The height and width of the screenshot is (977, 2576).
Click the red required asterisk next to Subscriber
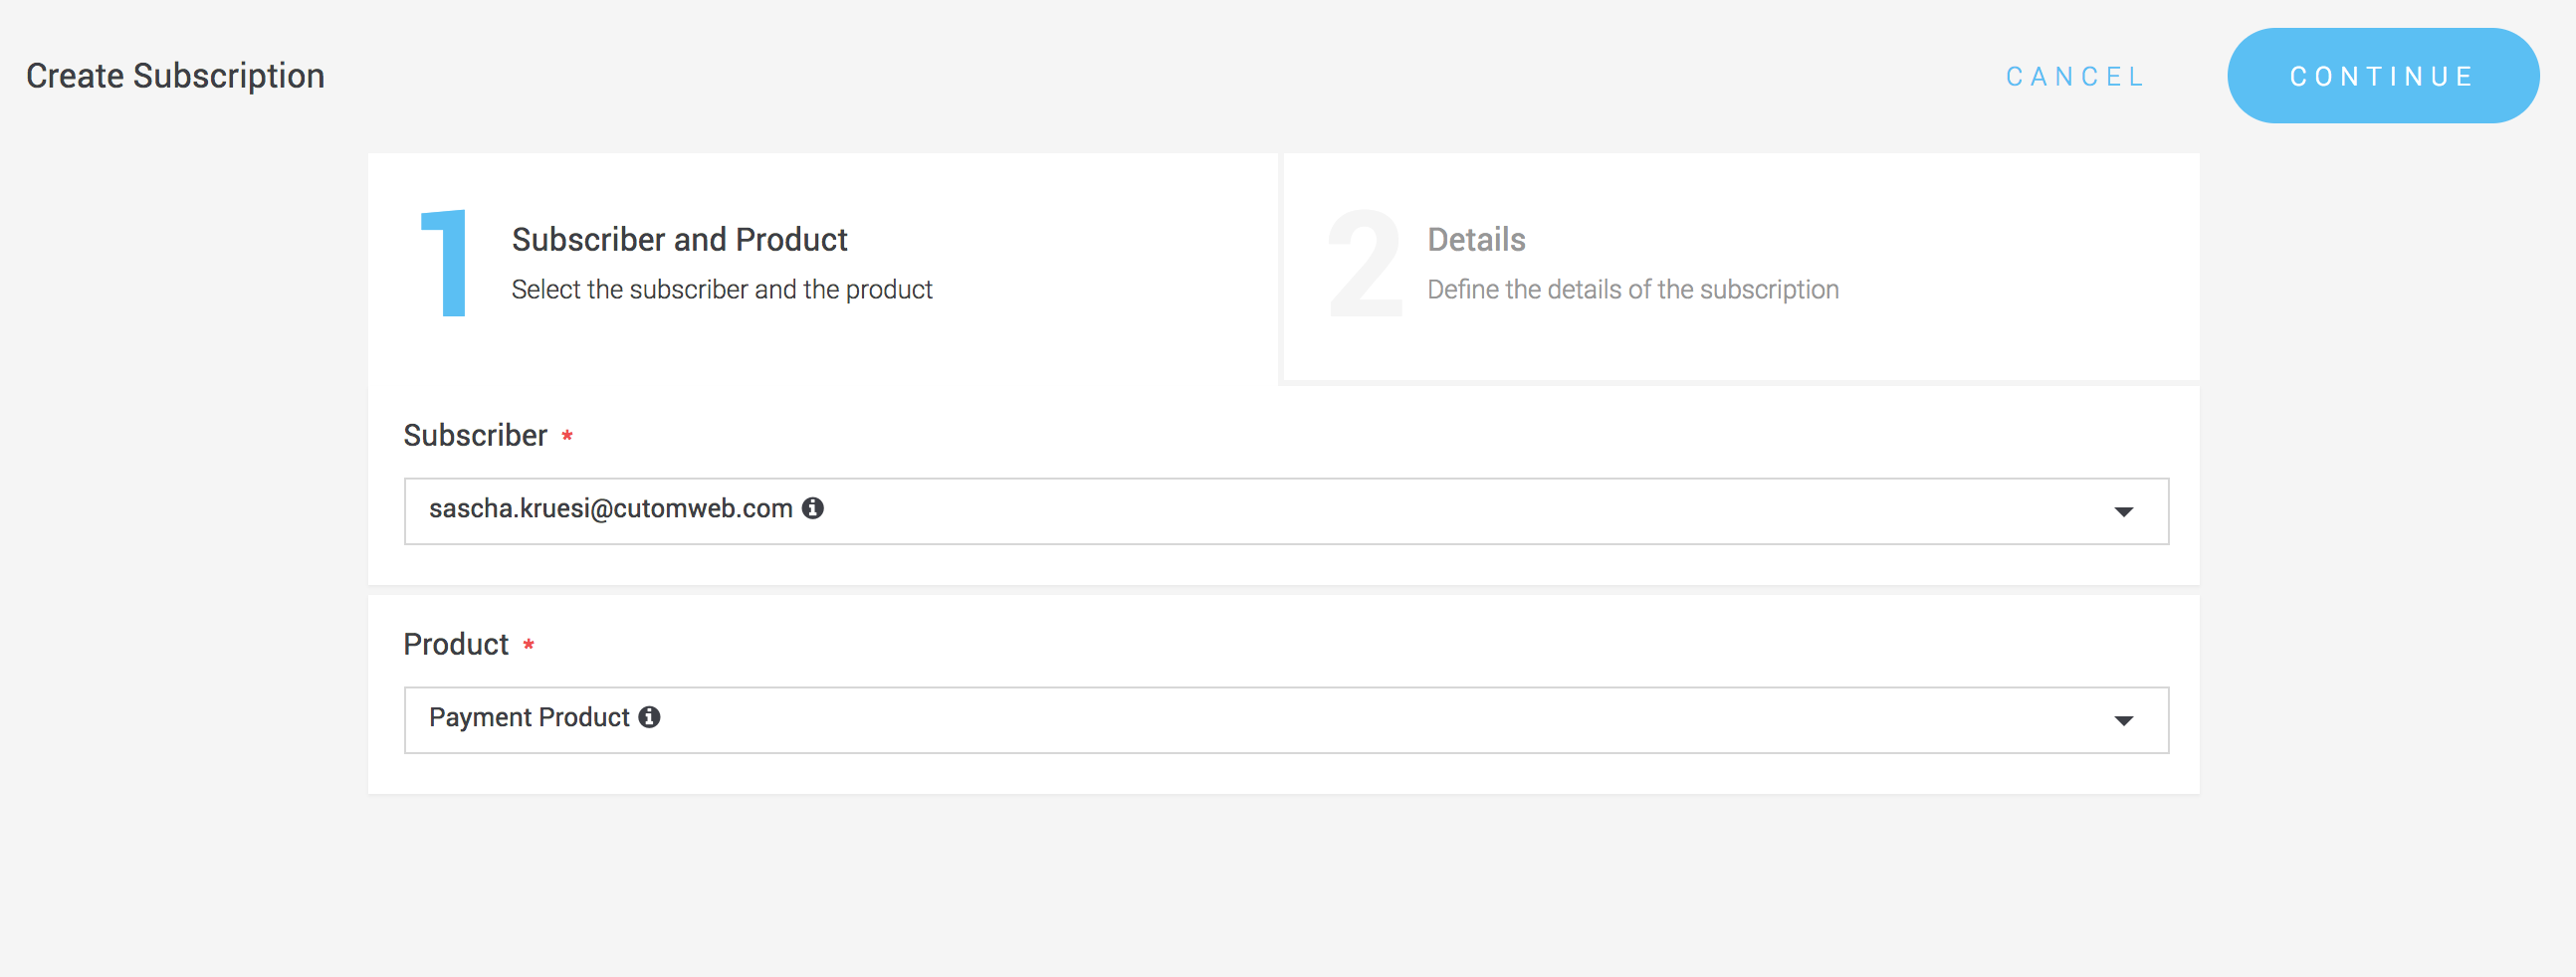tap(567, 436)
